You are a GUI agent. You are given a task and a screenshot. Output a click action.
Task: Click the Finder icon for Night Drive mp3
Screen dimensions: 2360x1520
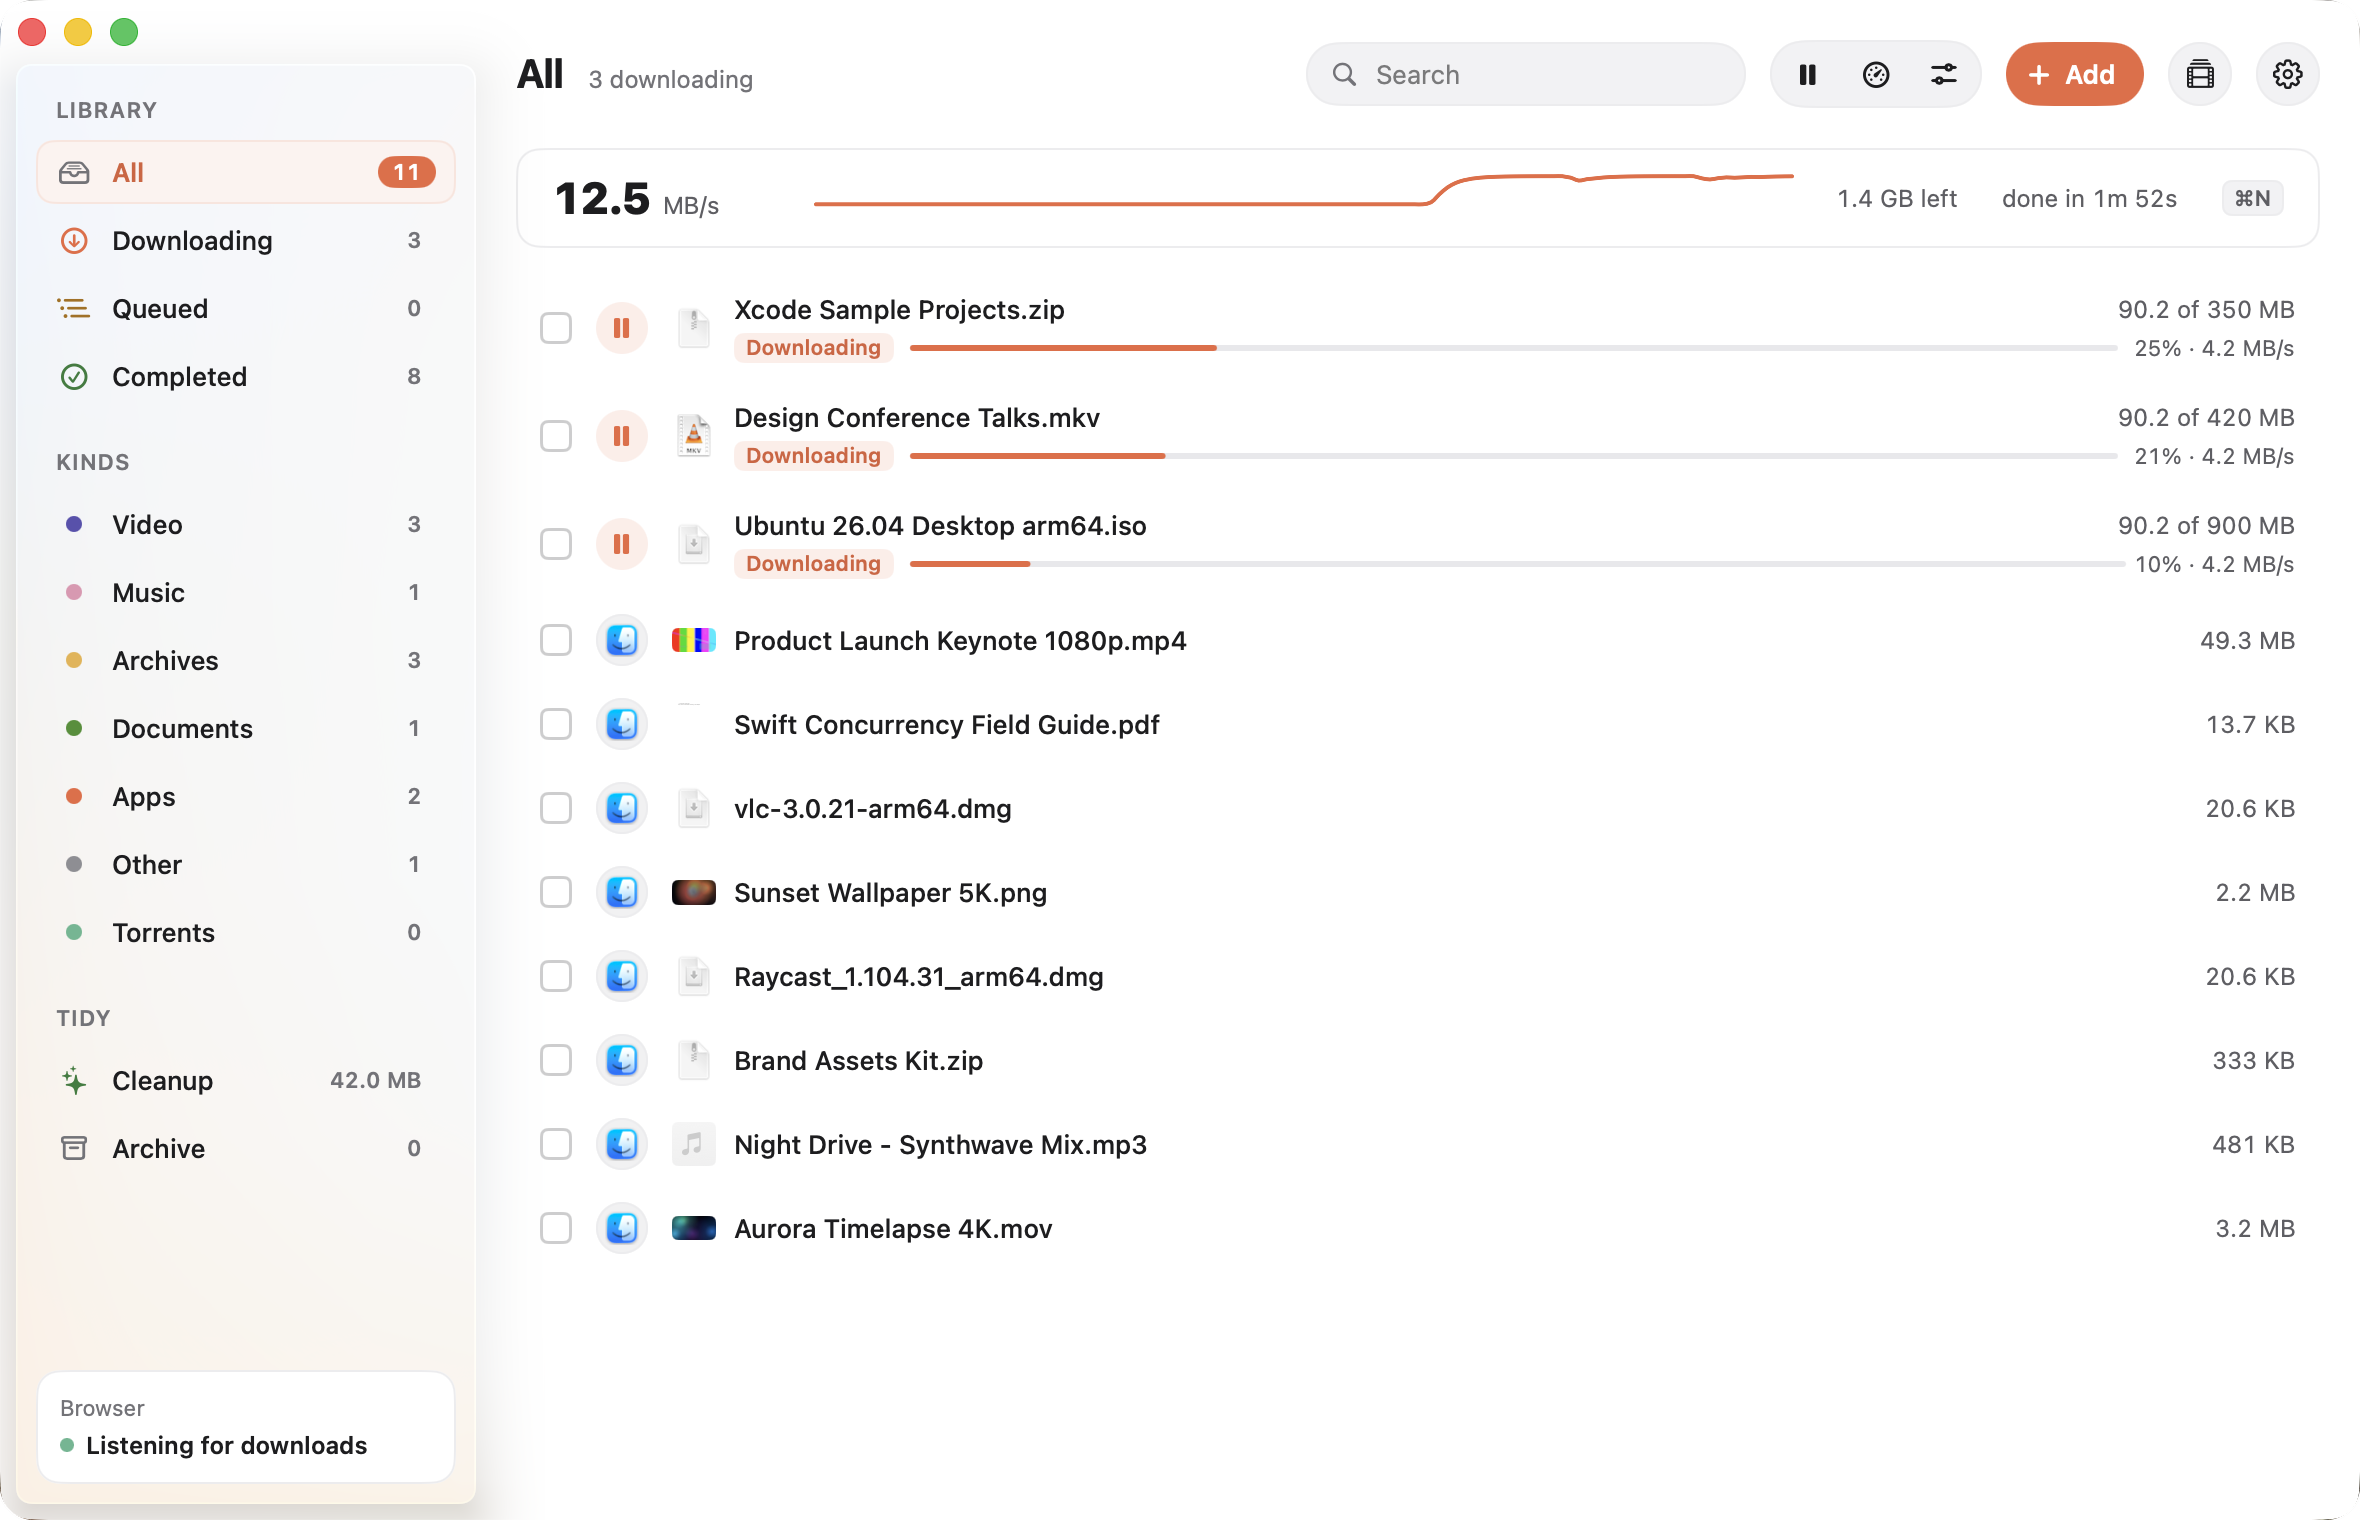click(622, 1144)
